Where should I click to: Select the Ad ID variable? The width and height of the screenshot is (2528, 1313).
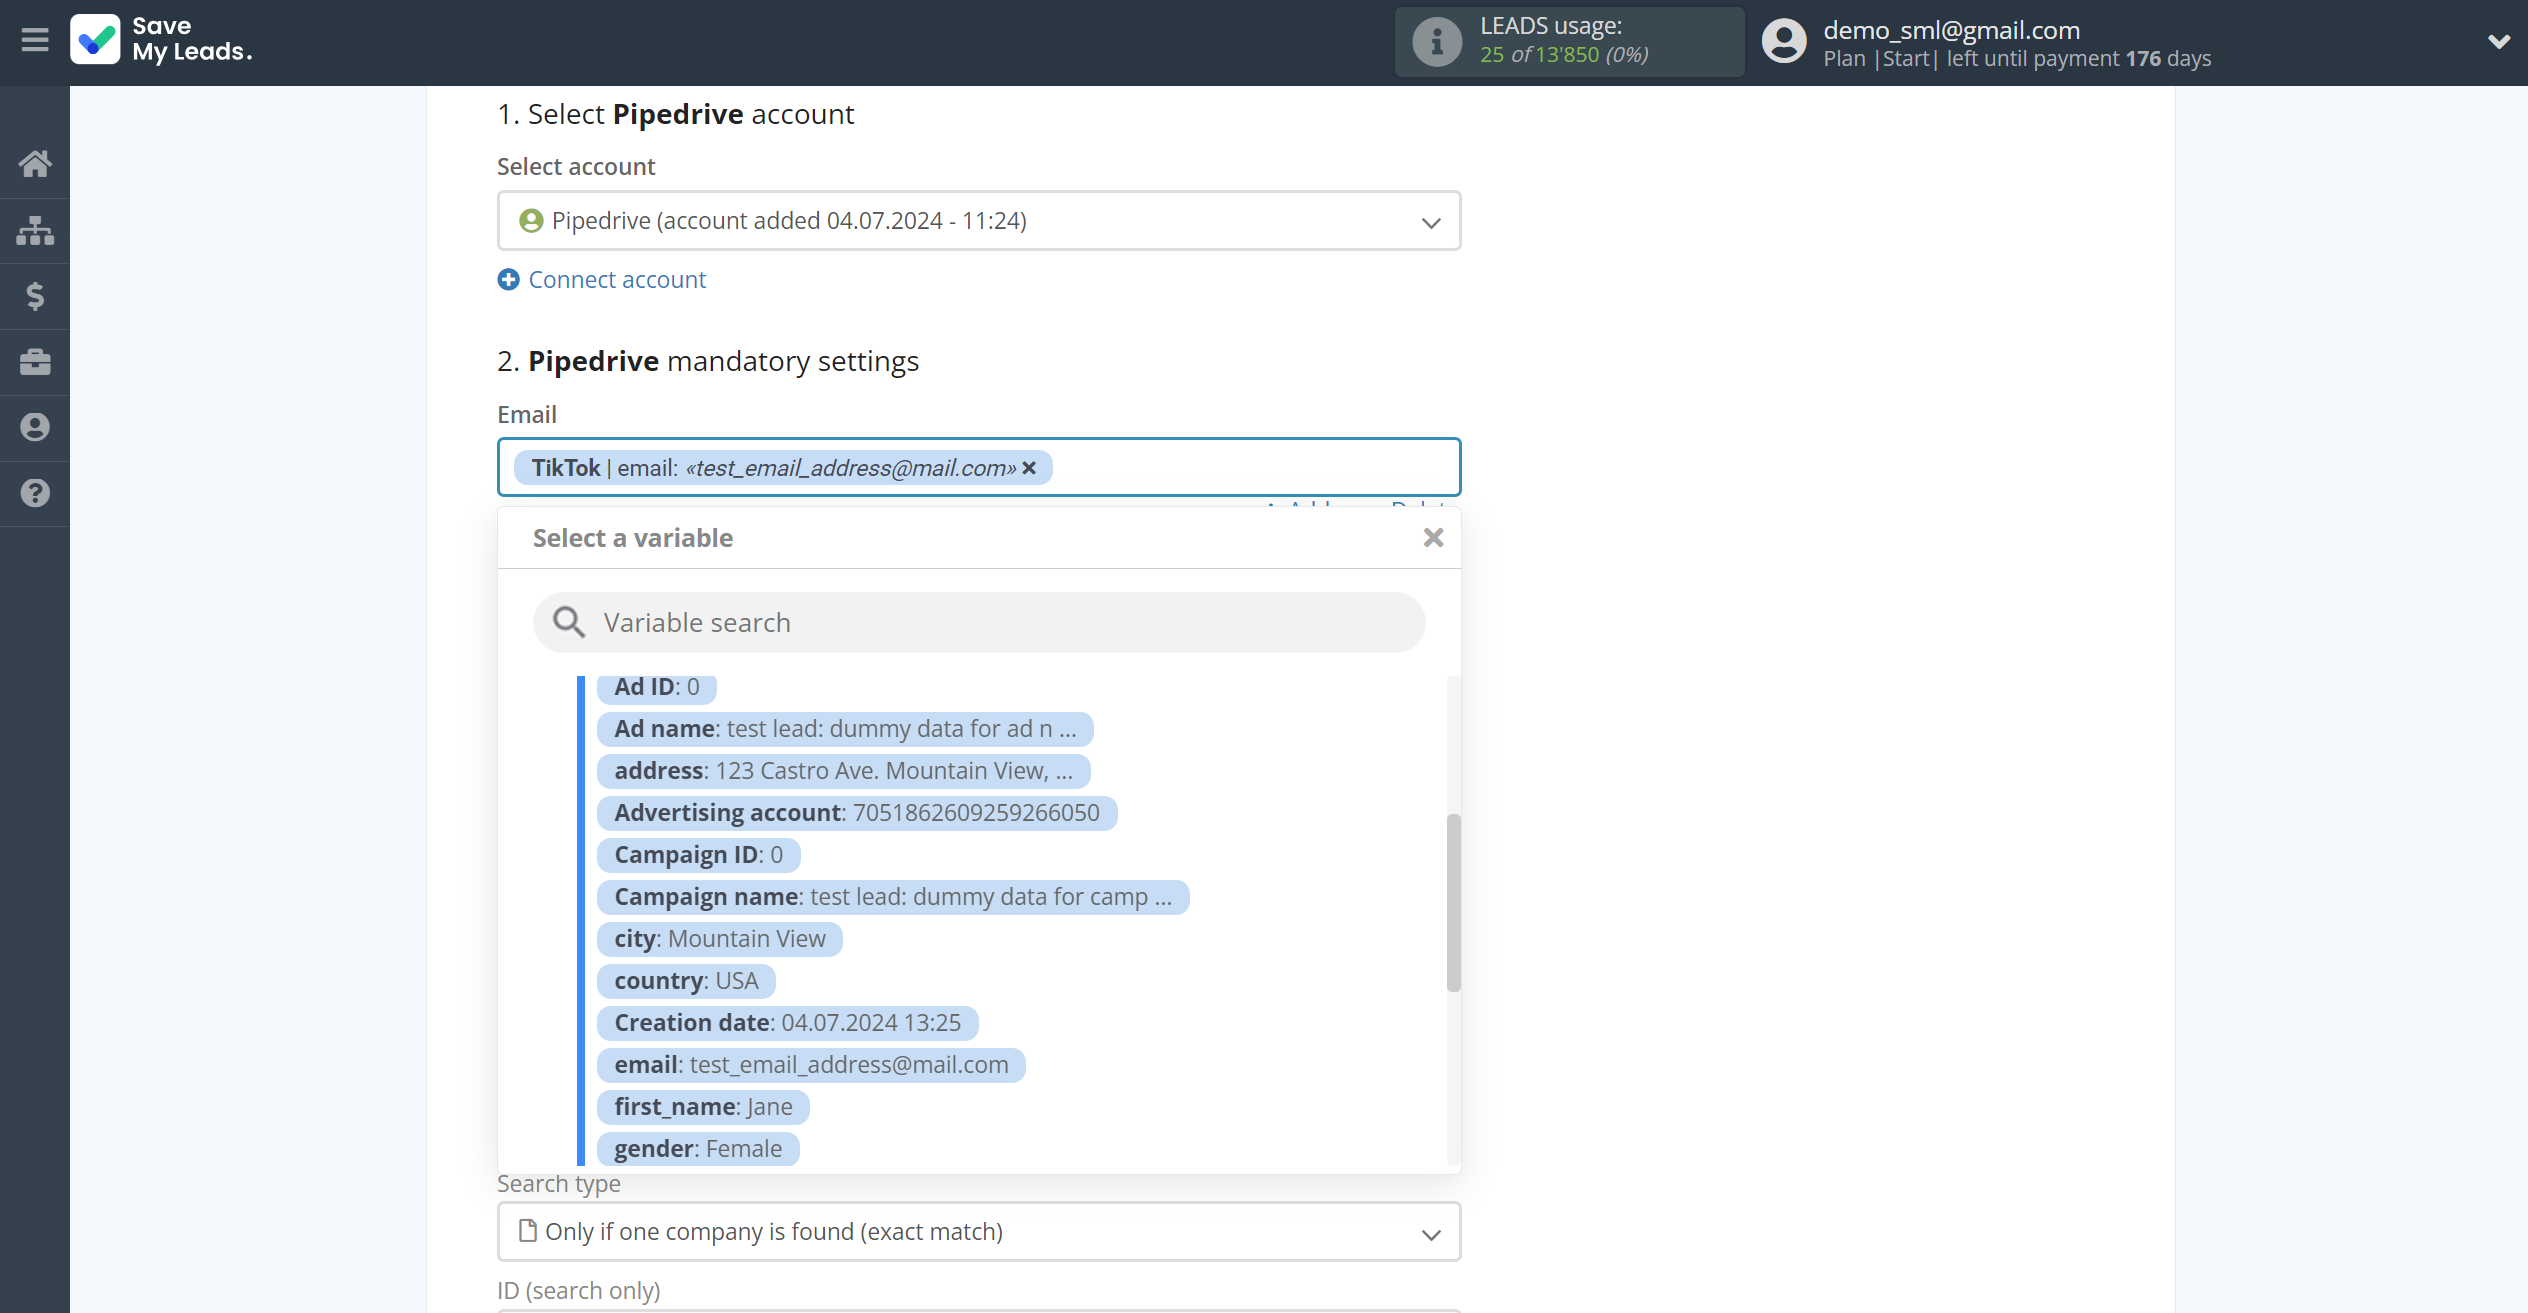pyautogui.click(x=657, y=687)
